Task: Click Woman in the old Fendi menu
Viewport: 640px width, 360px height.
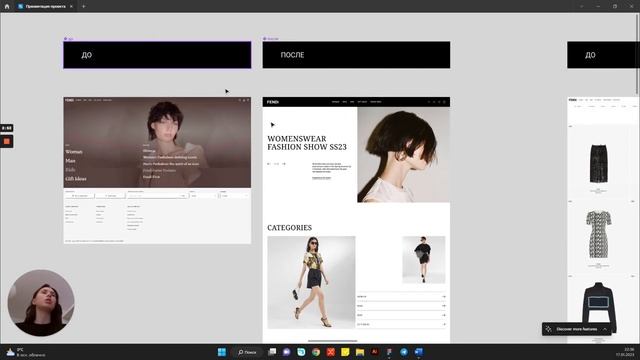Action: point(74,152)
